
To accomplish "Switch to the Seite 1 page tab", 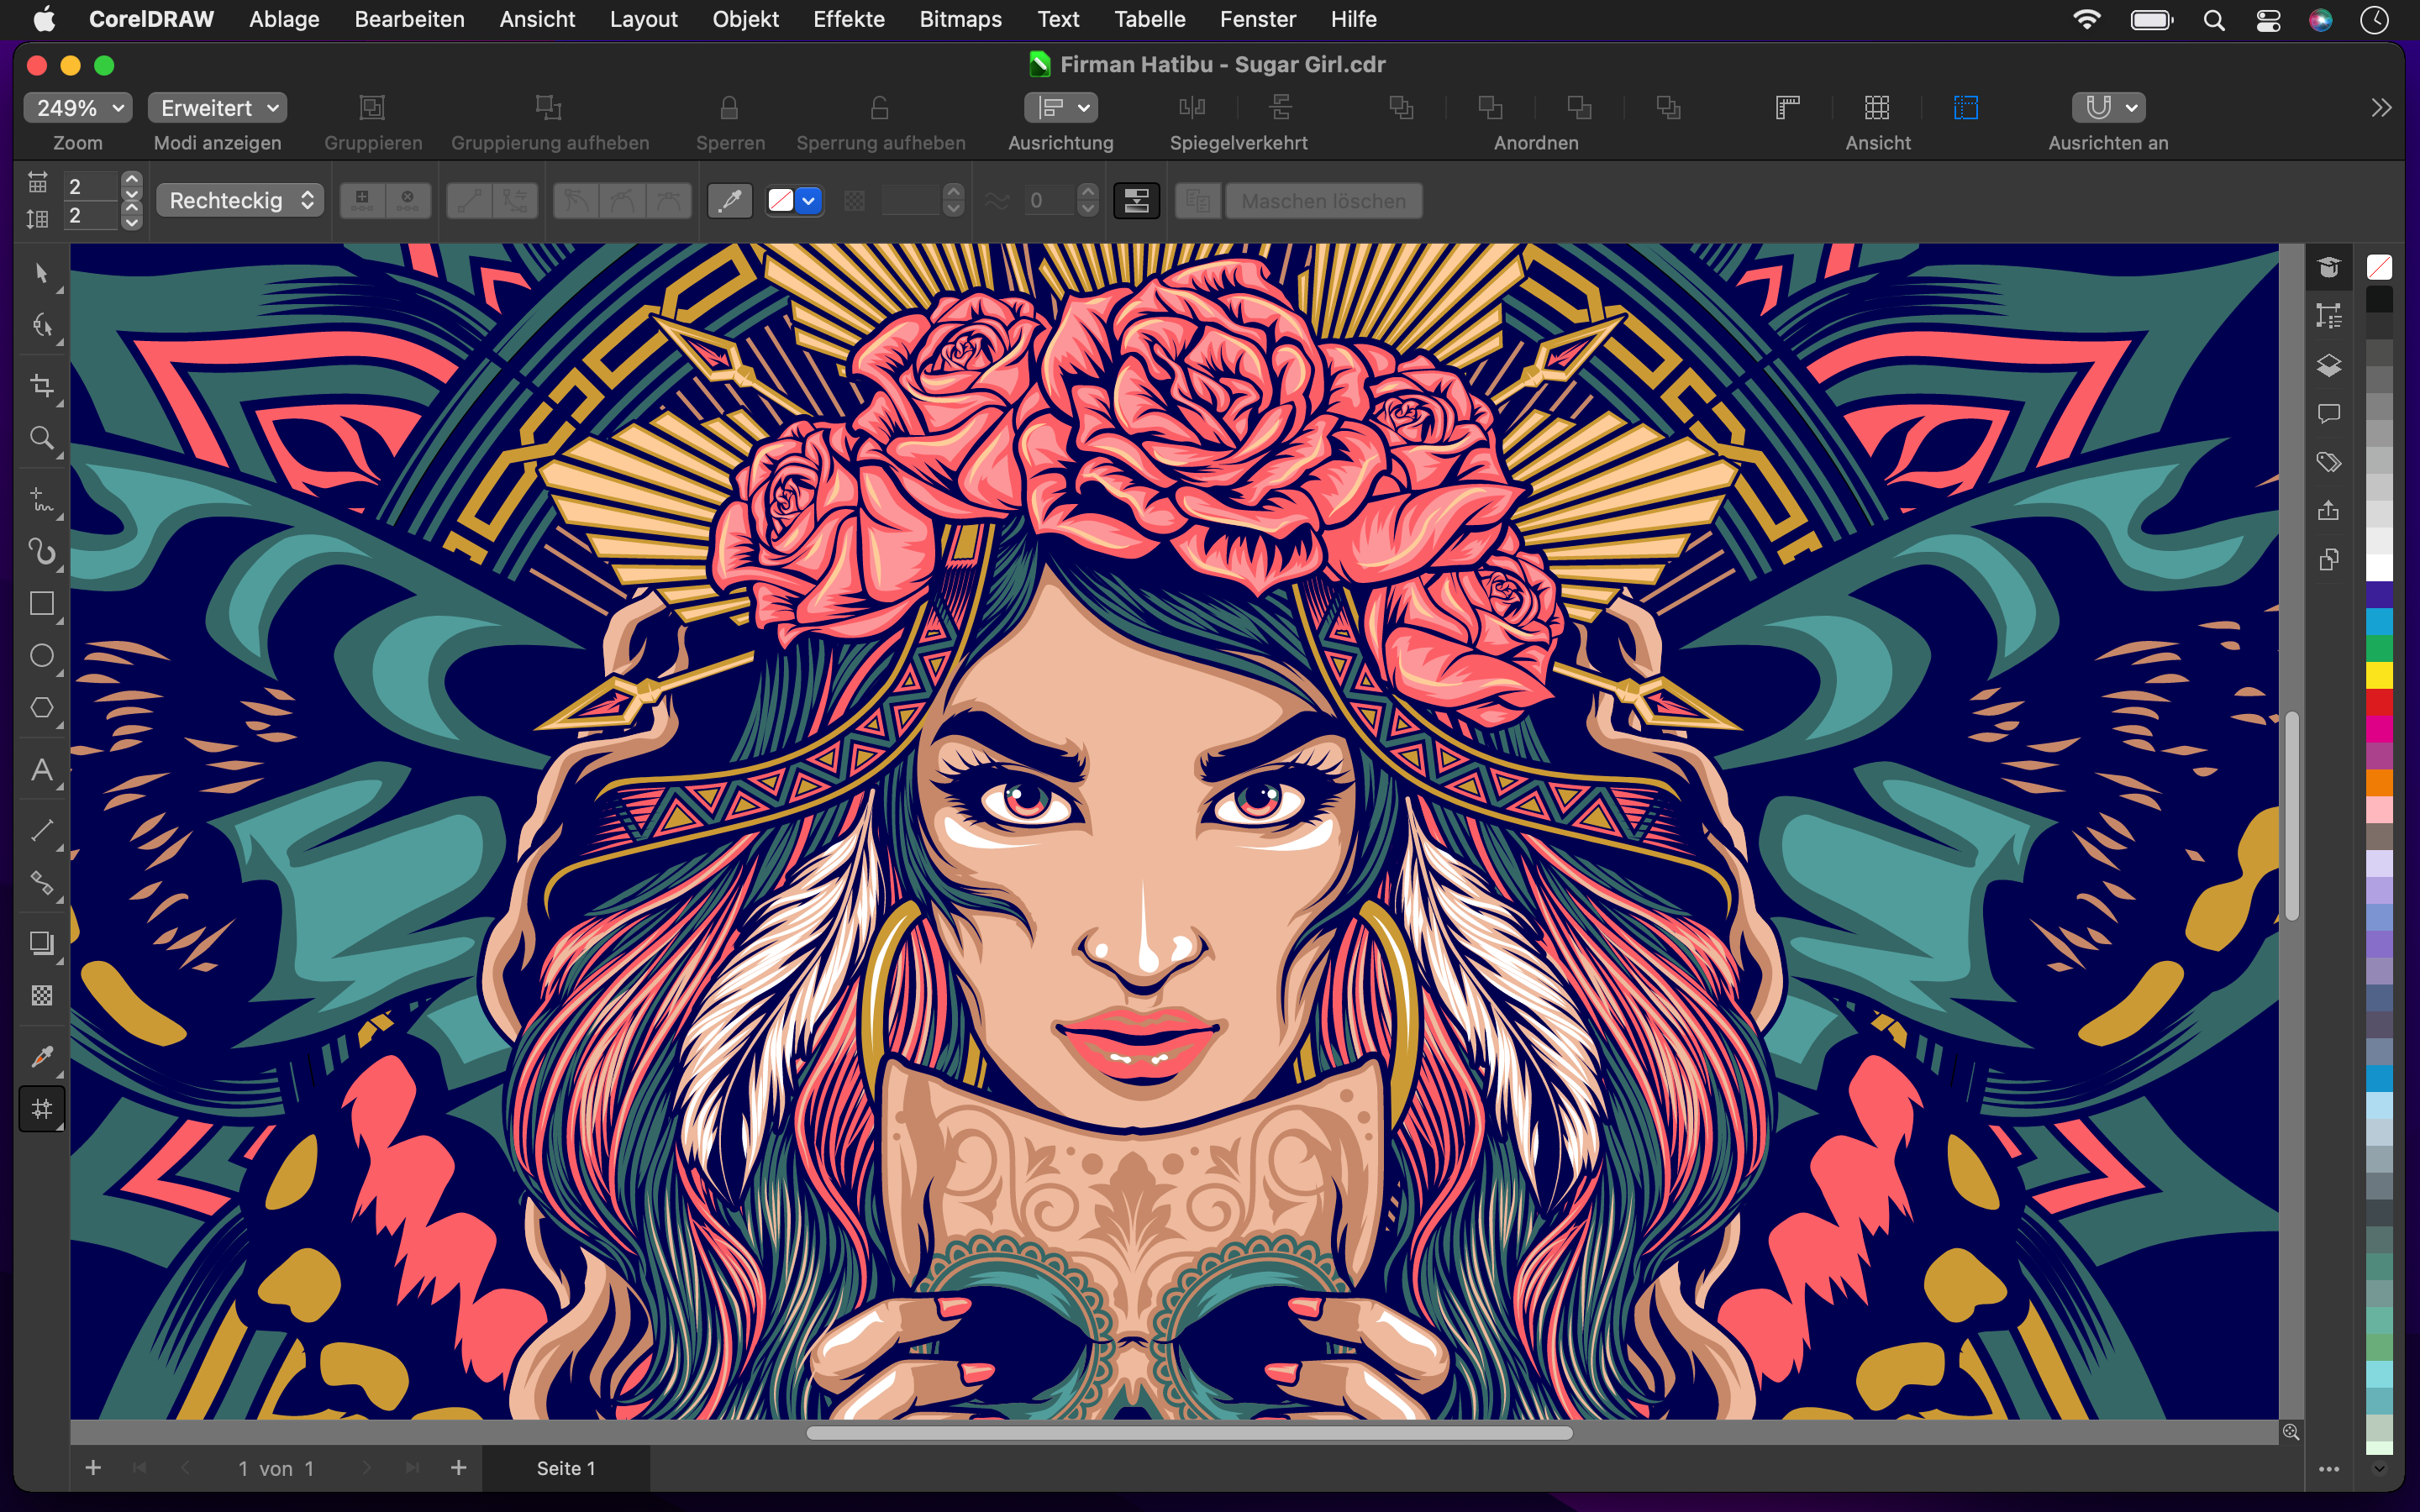I will [x=566, y=1467].
